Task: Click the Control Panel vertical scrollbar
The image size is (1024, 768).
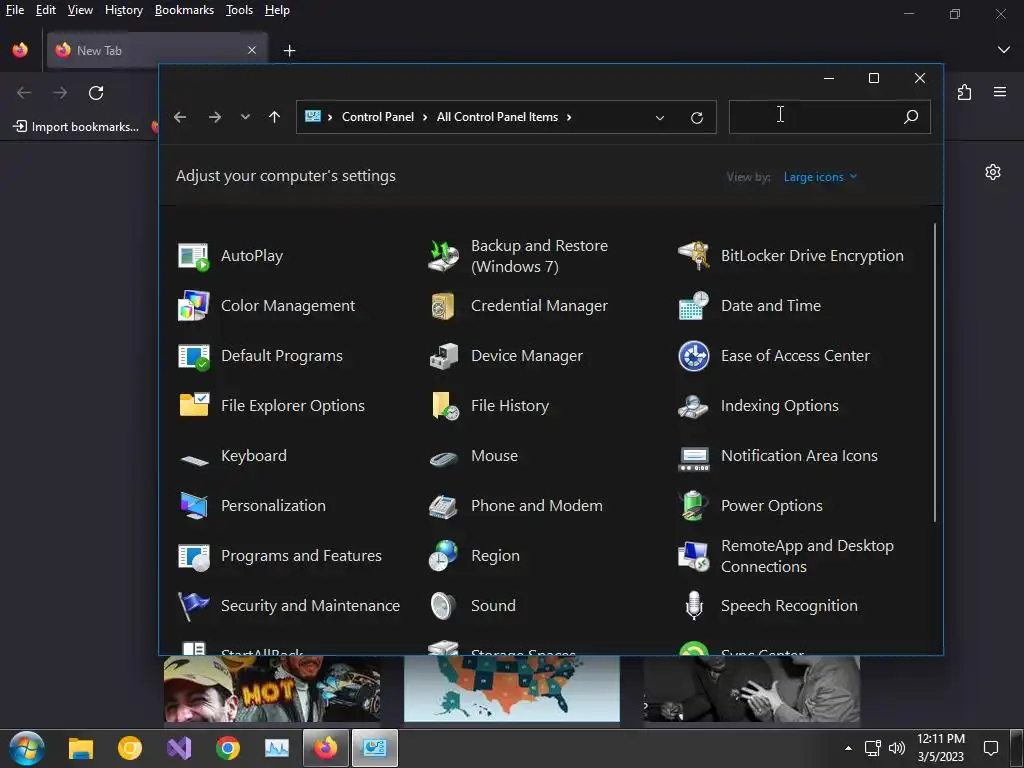Action: (935, 372)
